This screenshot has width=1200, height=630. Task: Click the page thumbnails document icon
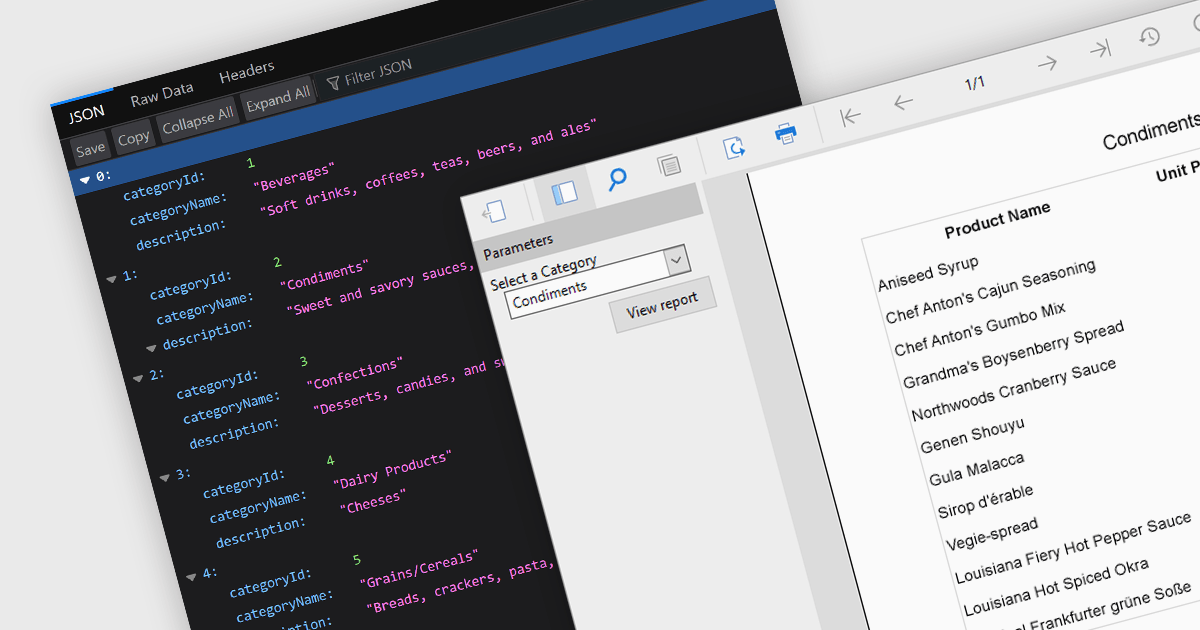pyautogui.click(x=669, y=167)
